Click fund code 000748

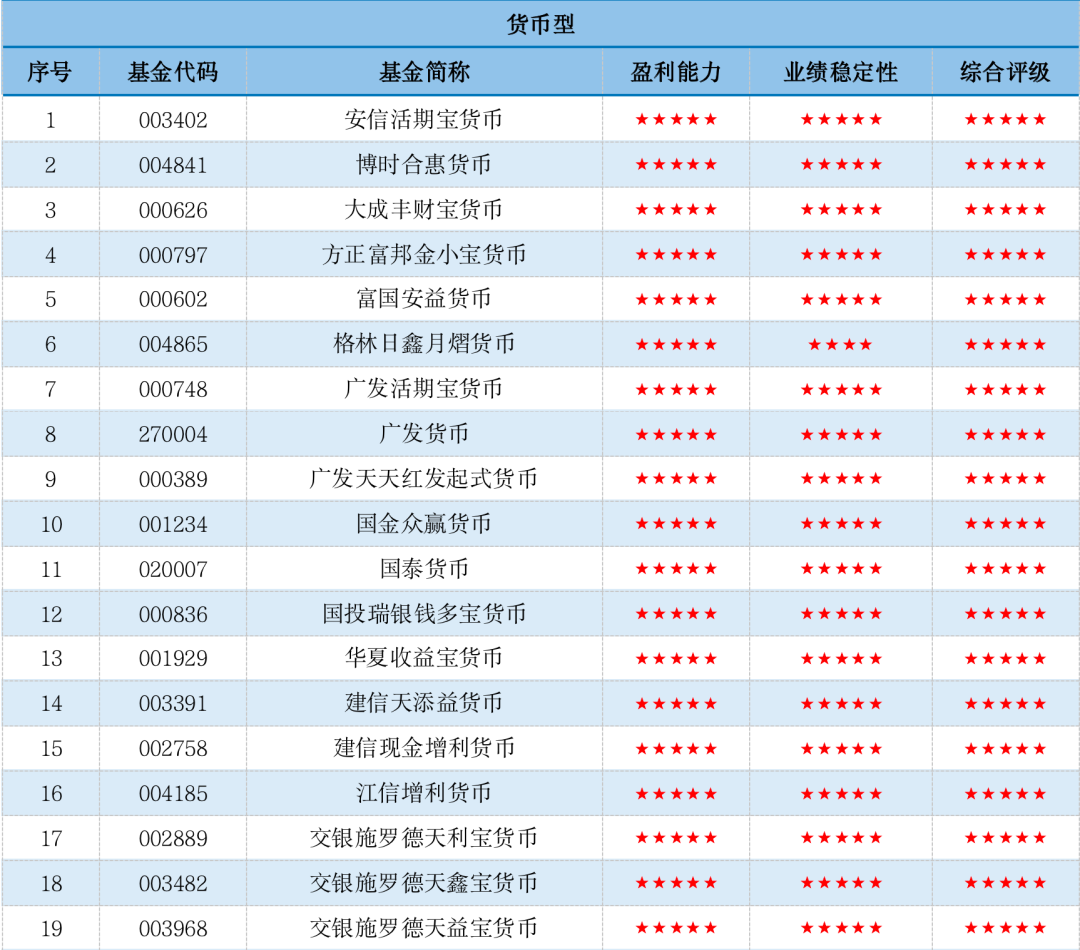click(x=173, y=389)
